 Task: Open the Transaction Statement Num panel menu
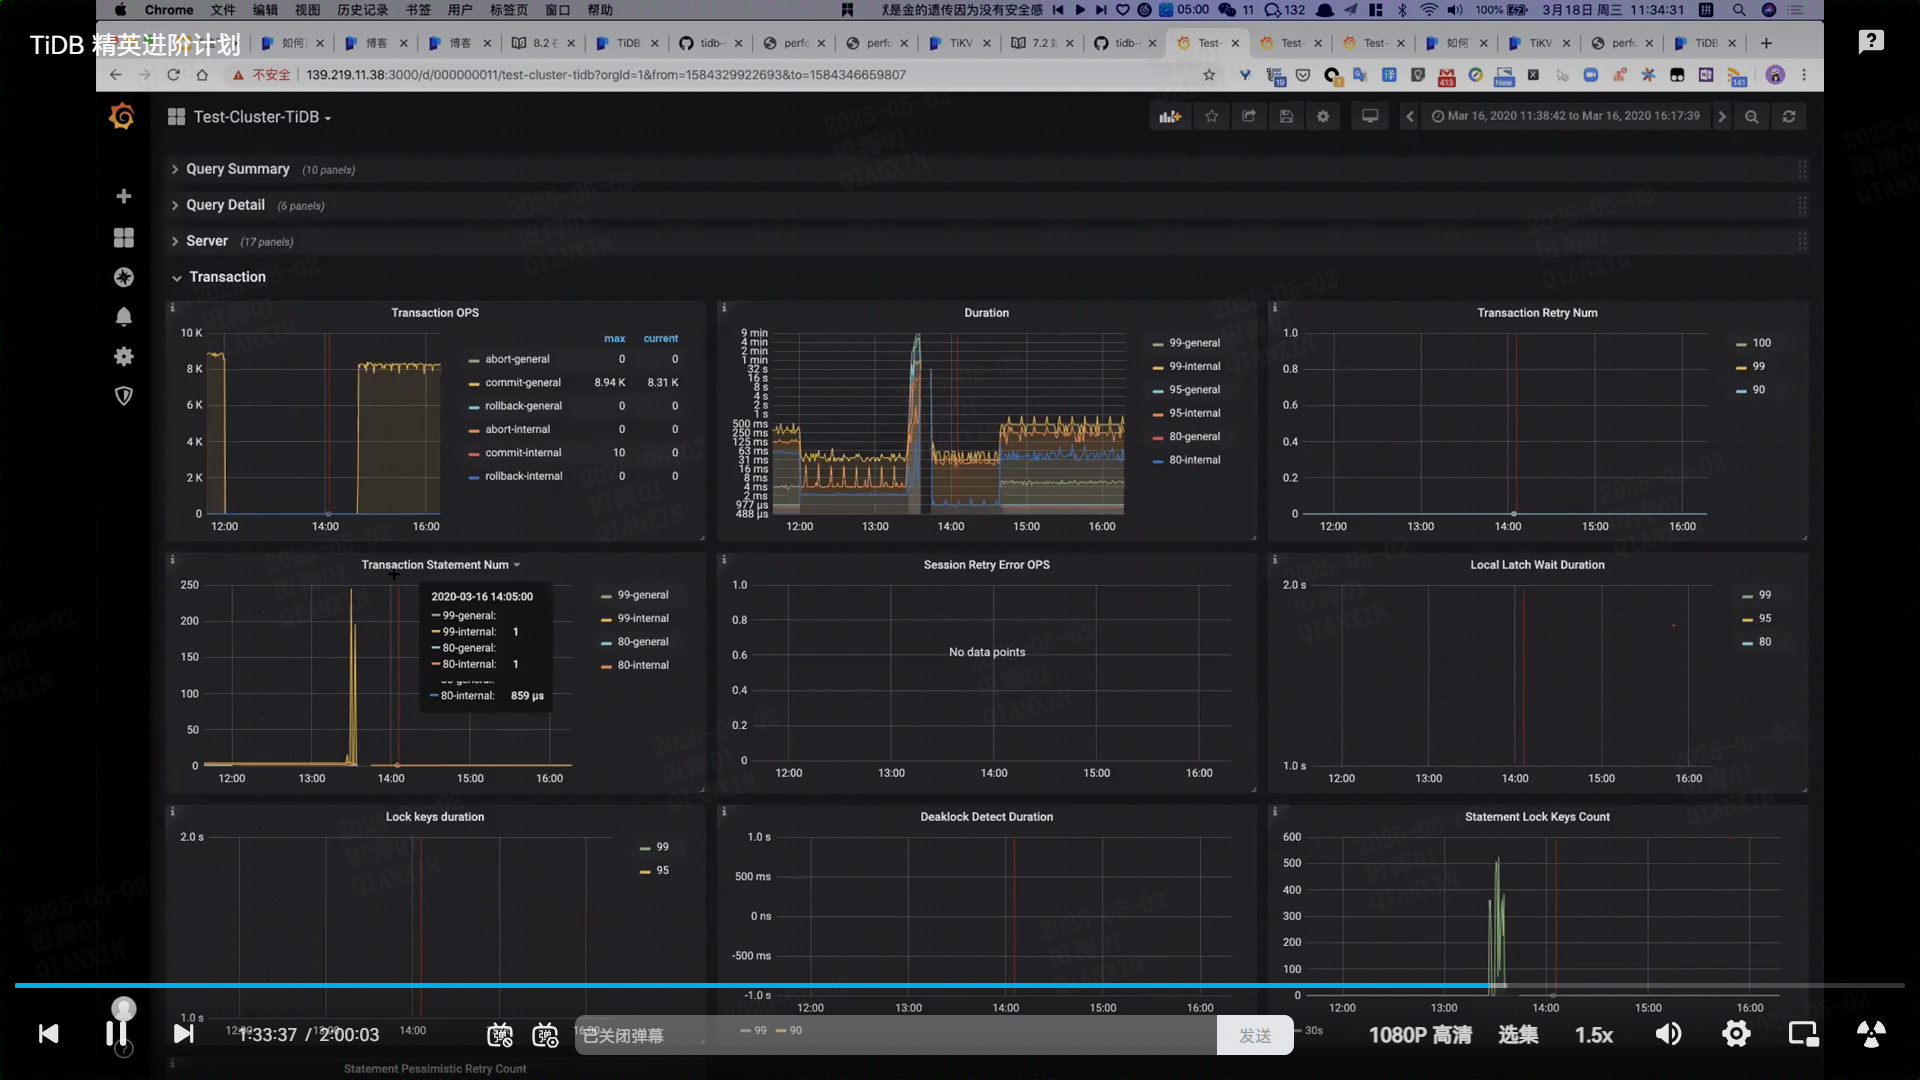(440, 565)
